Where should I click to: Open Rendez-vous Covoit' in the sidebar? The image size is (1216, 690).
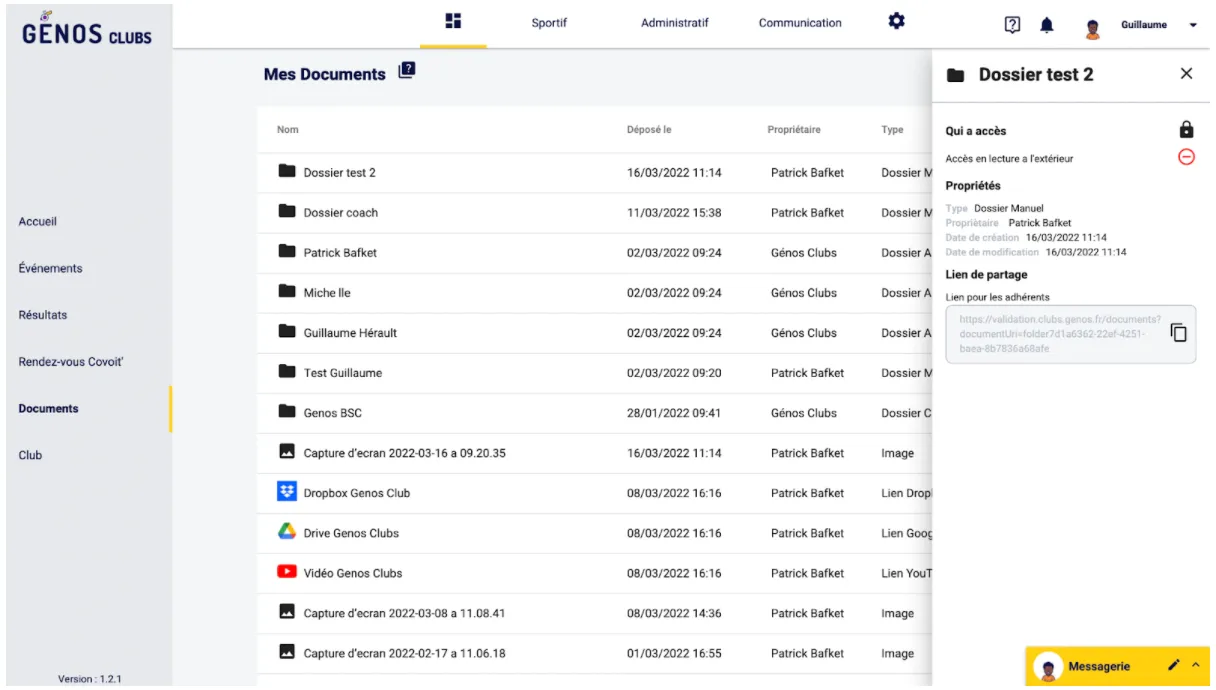coord(70,362)
